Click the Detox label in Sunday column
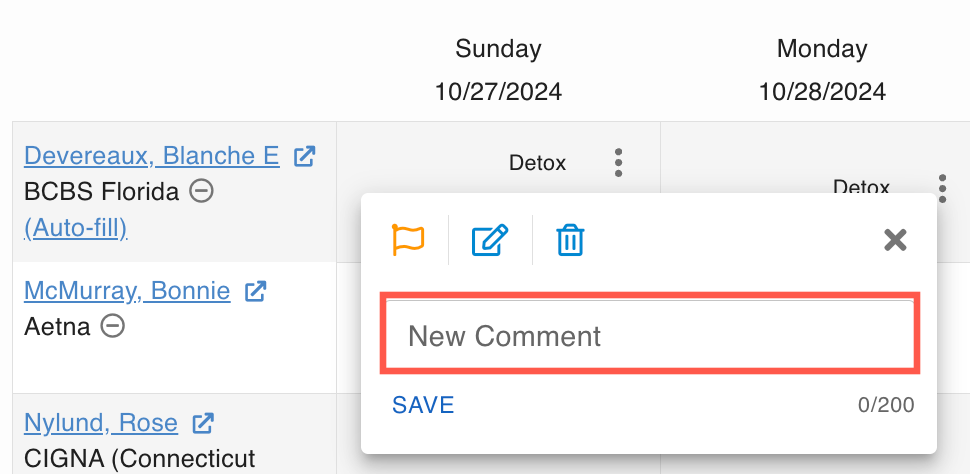 coord(537,162)
